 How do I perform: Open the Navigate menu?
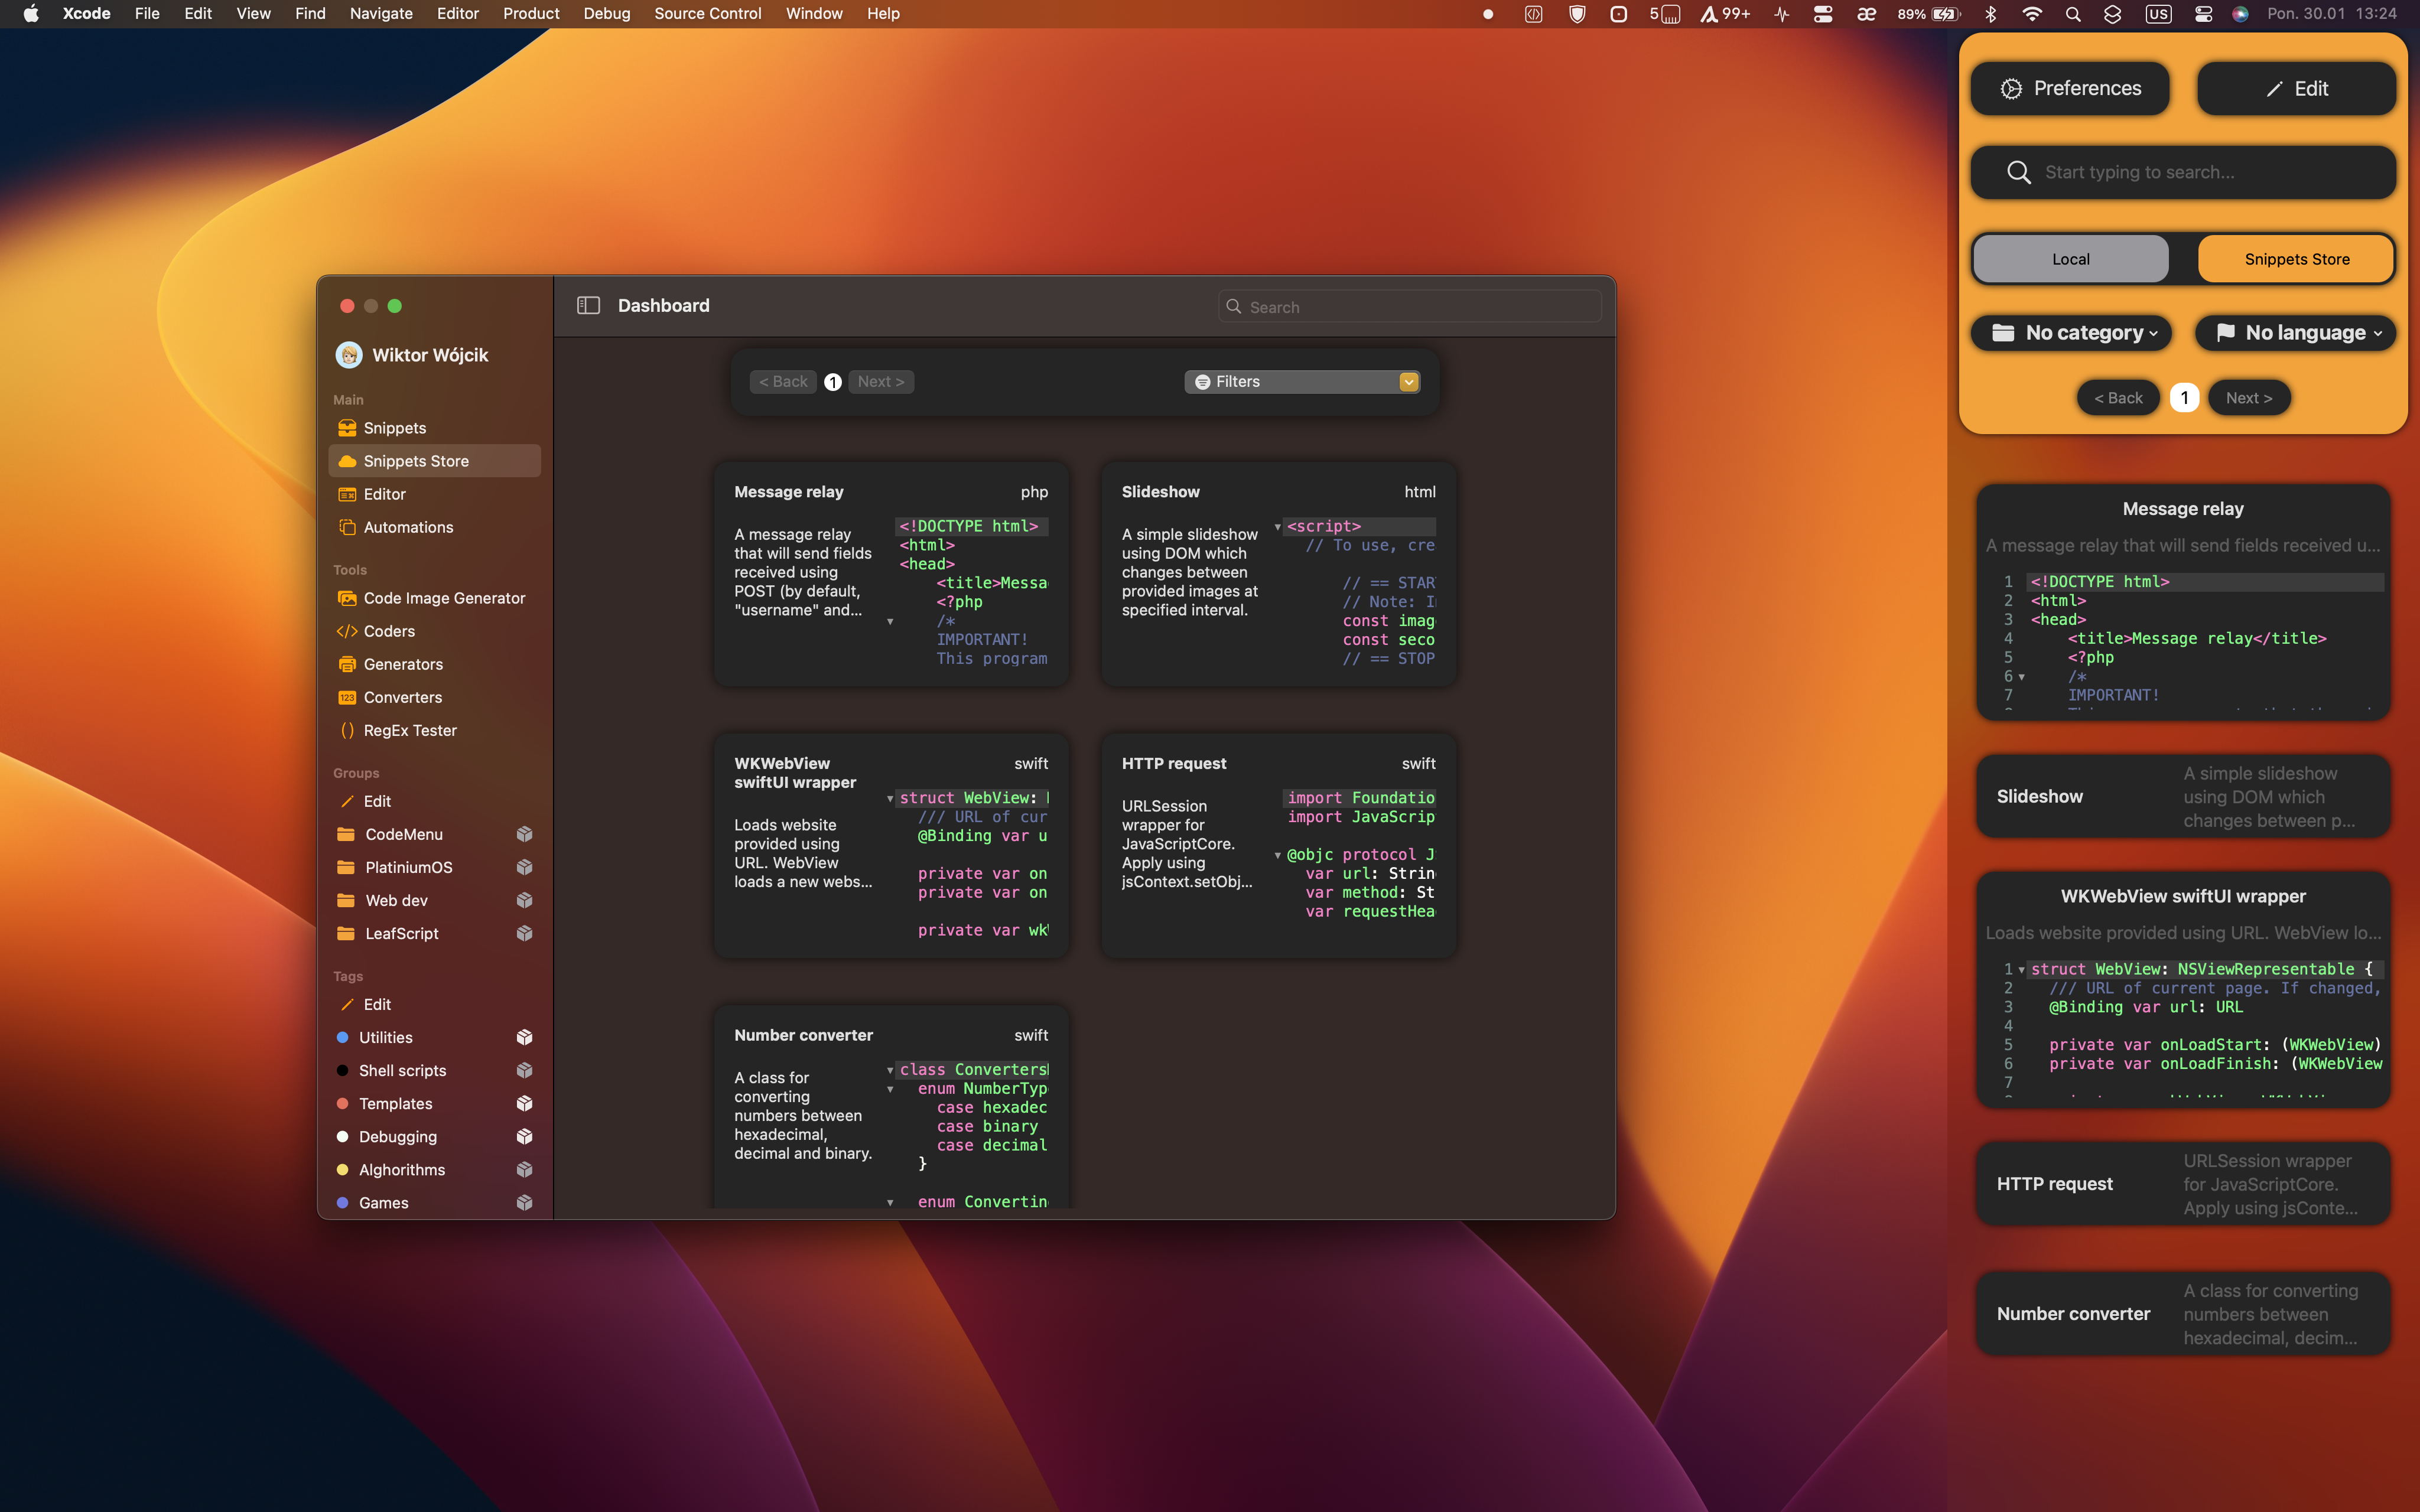point(381,14)
